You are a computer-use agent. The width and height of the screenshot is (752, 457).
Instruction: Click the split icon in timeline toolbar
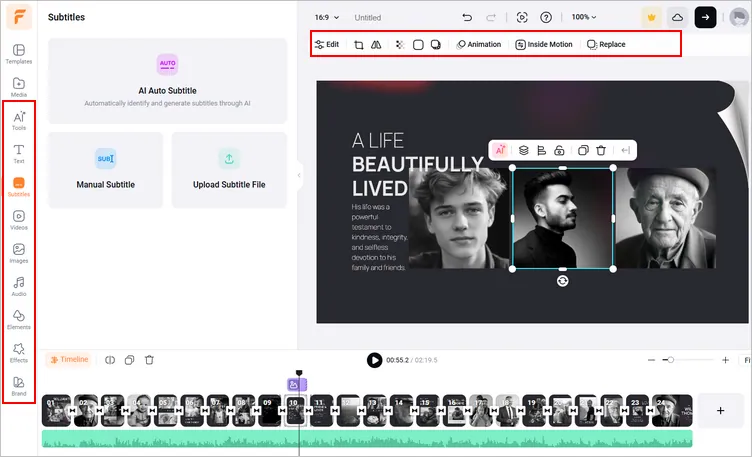coord(110,360)
